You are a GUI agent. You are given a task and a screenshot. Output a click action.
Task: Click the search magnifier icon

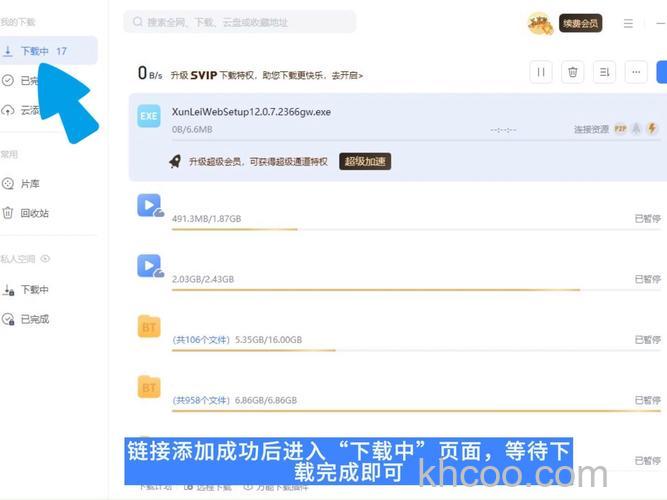[x=137, y=22]
